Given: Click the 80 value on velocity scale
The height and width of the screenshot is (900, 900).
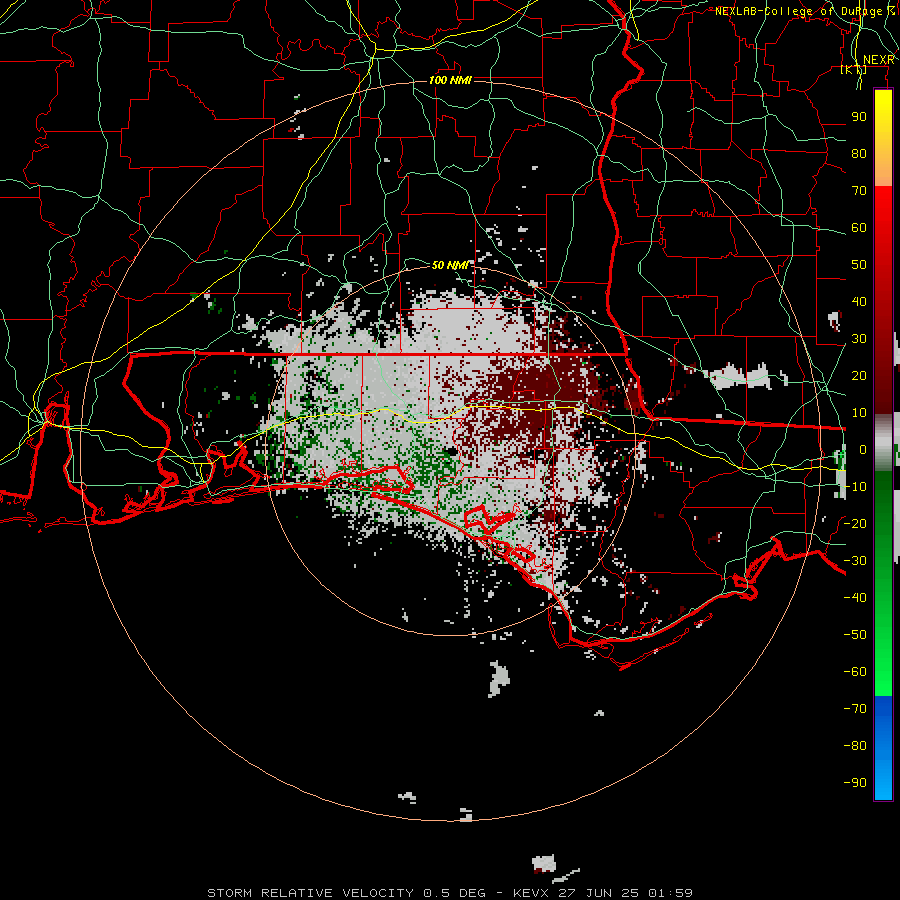Looking at the screenshot, I should pyautogui.click(x=859, y=154).
